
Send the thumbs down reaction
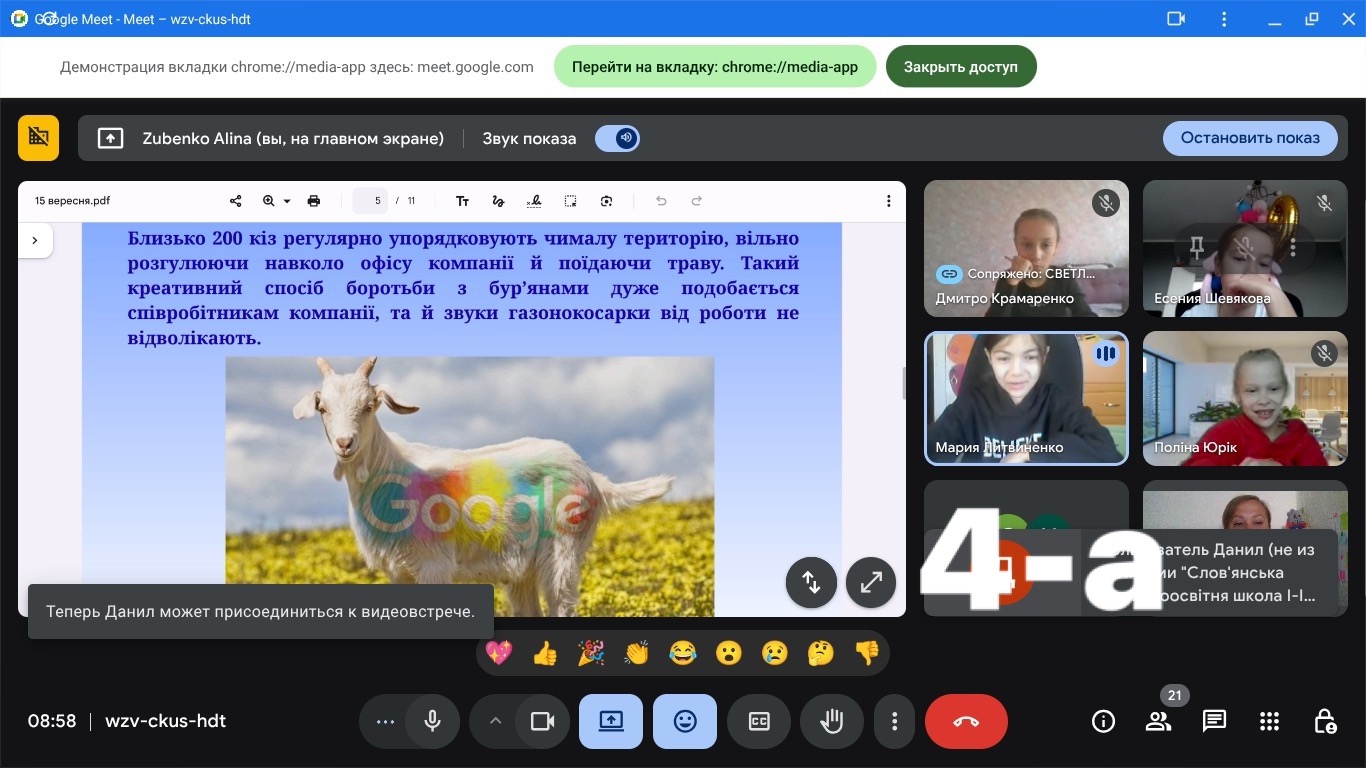point(867,653)
